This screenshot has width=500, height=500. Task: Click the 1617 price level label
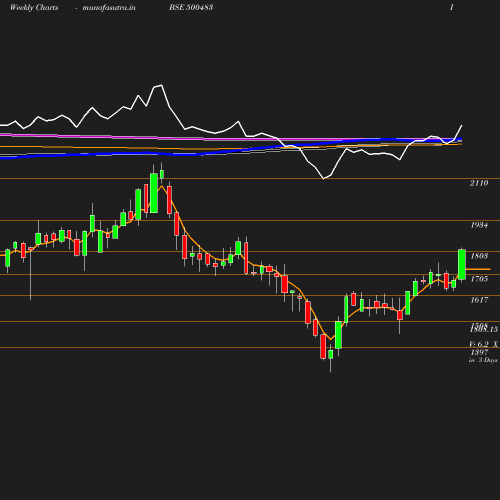(479, 300)
